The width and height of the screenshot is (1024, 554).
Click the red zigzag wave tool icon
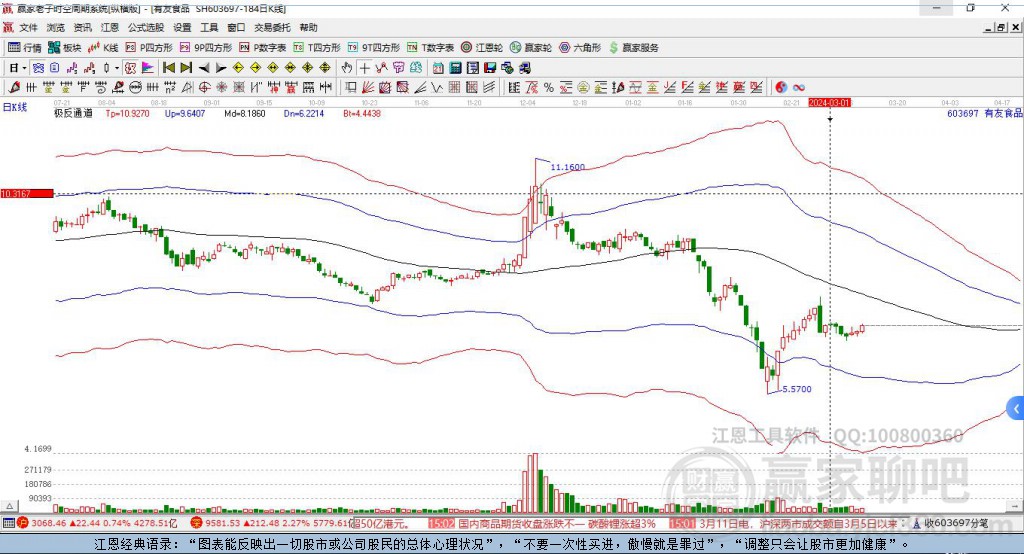click(381, 68)
